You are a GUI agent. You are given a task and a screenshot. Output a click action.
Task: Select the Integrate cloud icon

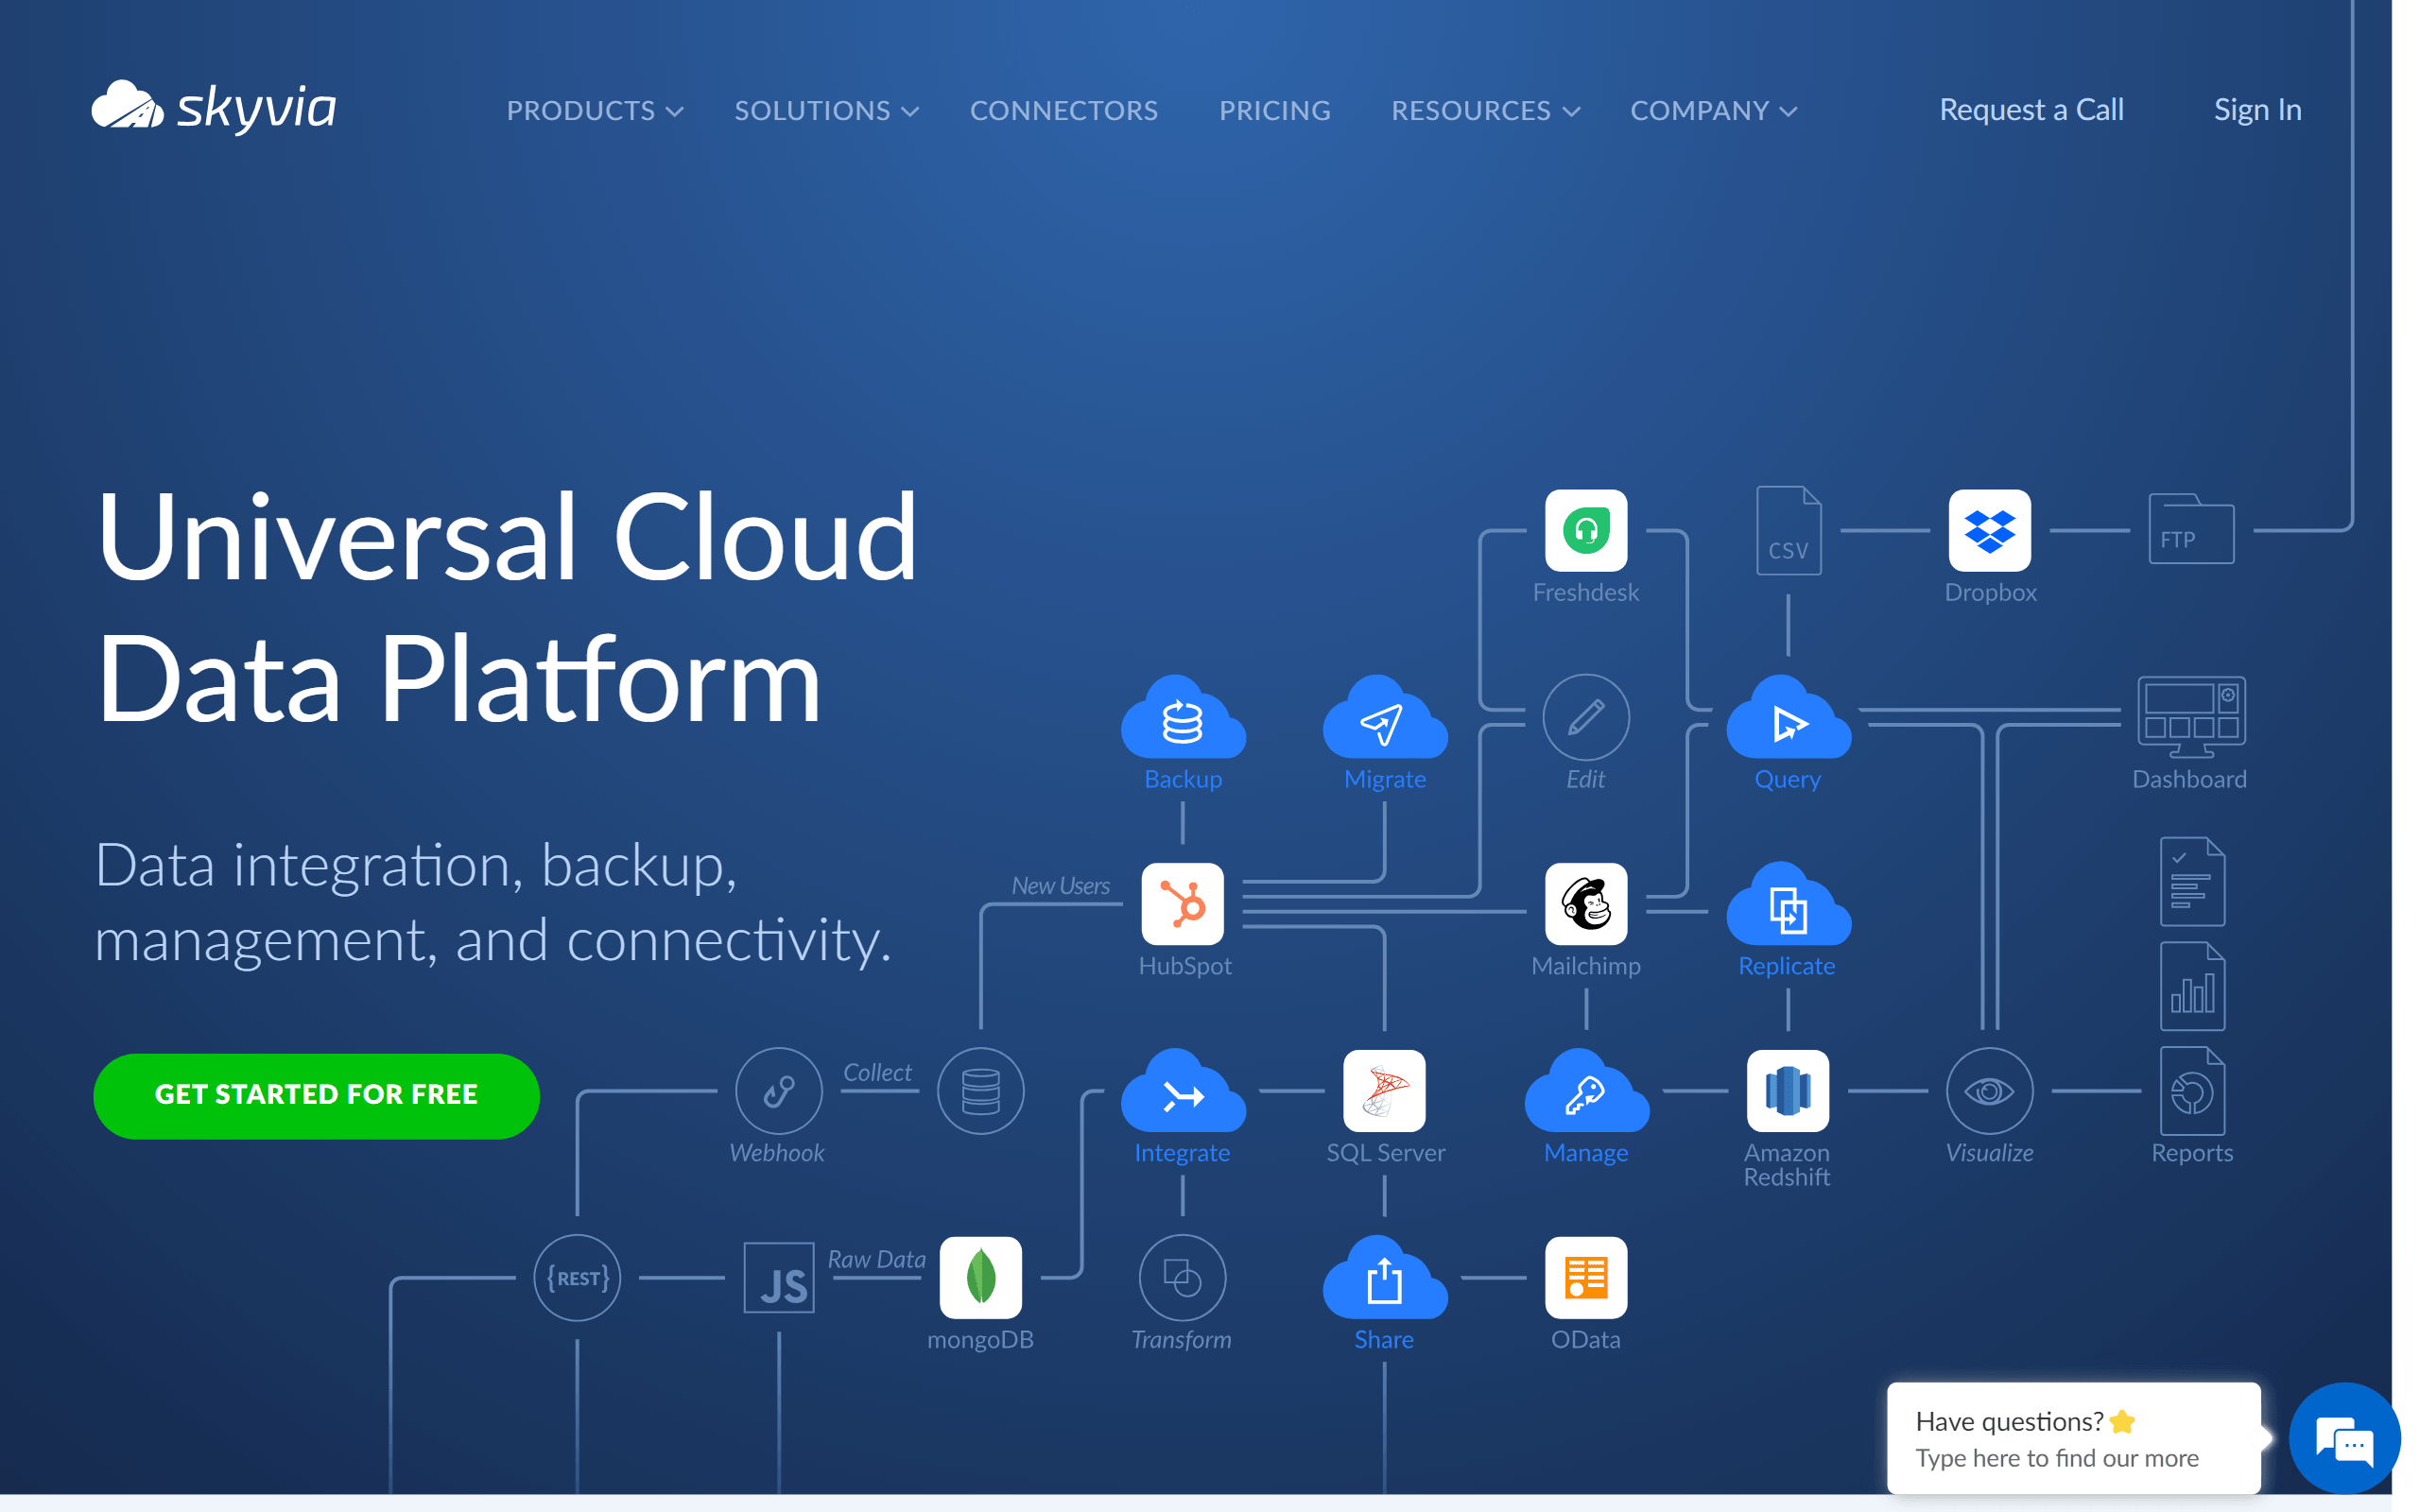(x=1183, y=1091)
